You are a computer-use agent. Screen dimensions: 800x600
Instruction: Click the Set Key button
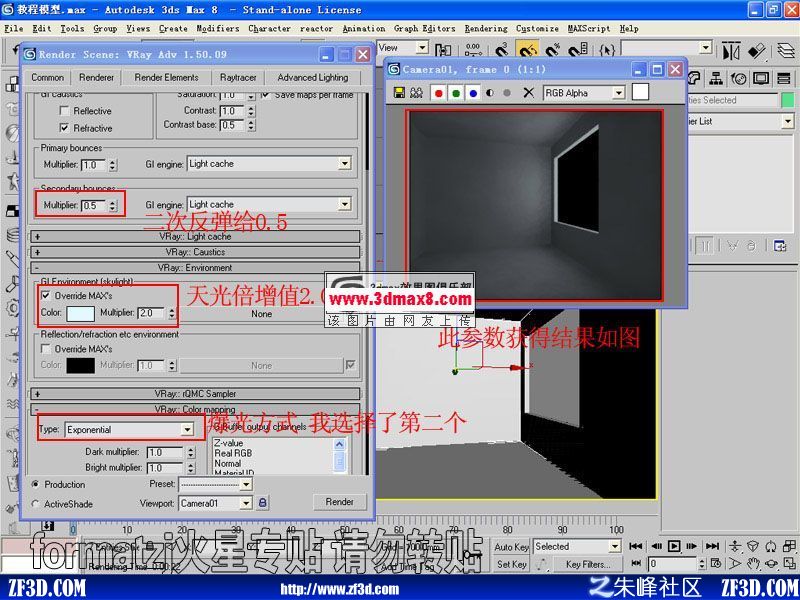coord(511,564)
